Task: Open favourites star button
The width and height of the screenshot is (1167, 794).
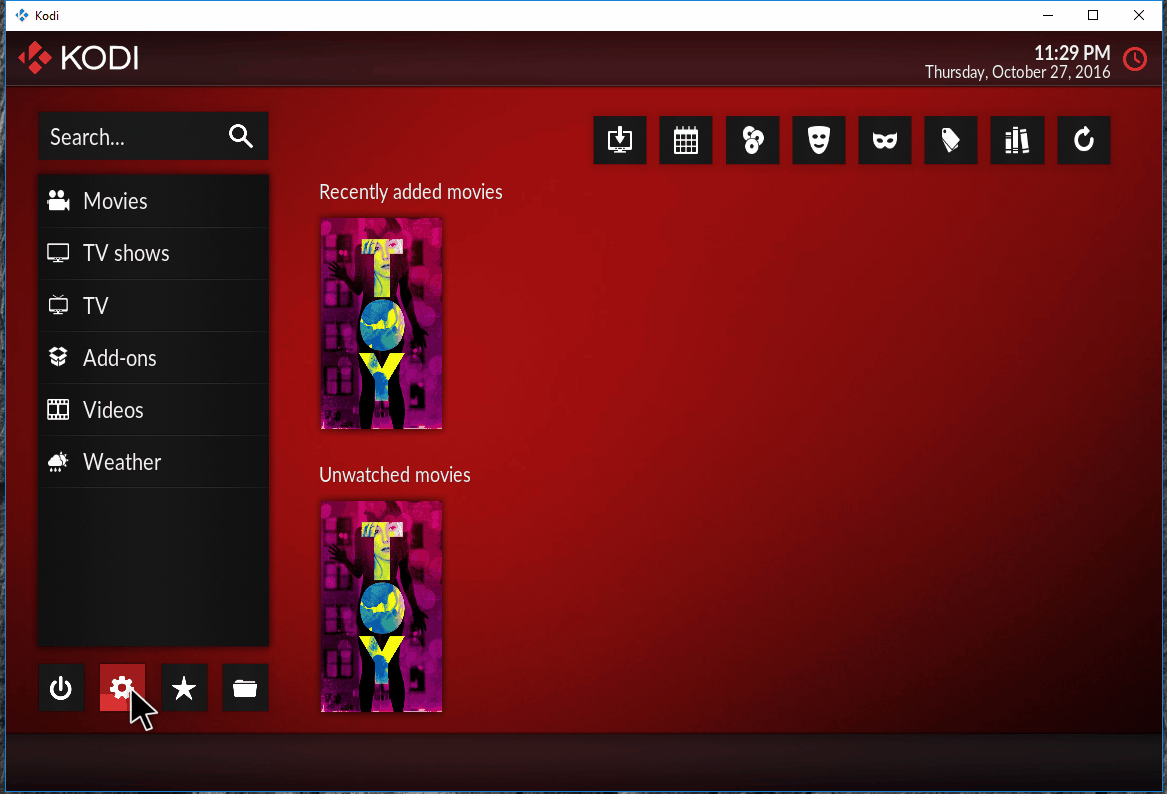Action: pos(184,688)
